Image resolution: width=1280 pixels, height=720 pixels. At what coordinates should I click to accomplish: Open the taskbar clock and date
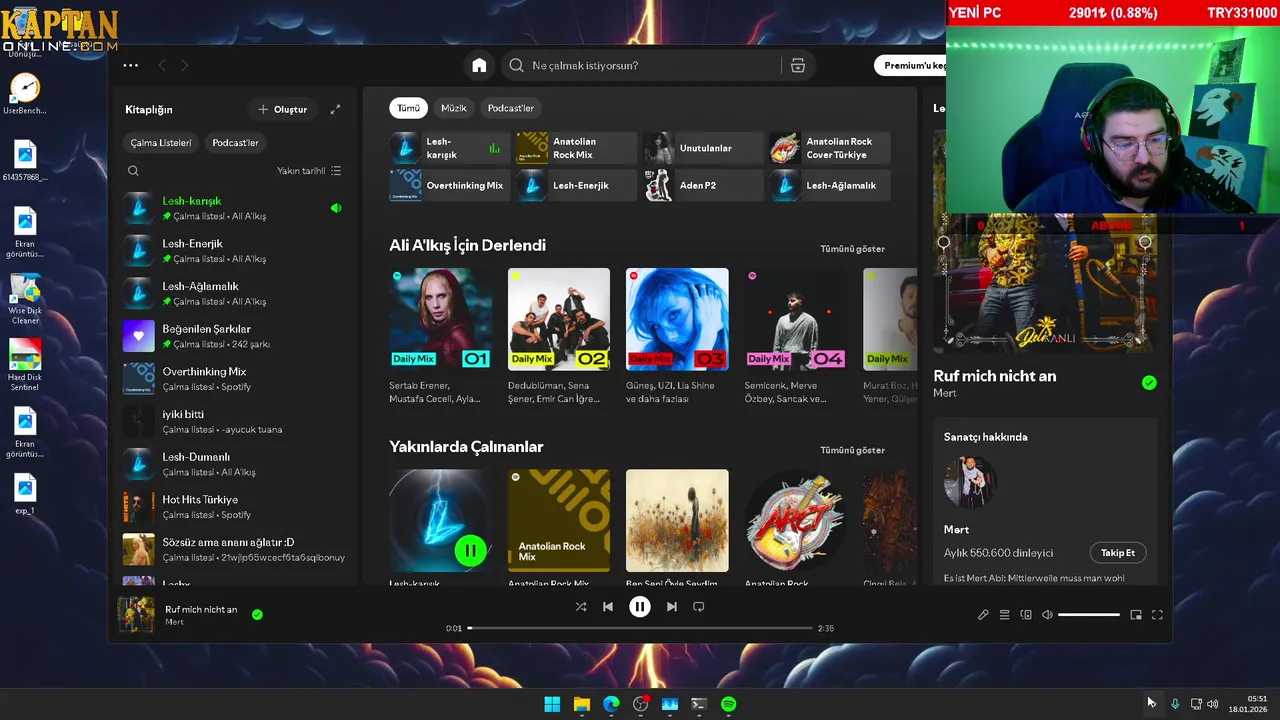pos(1248,704)
